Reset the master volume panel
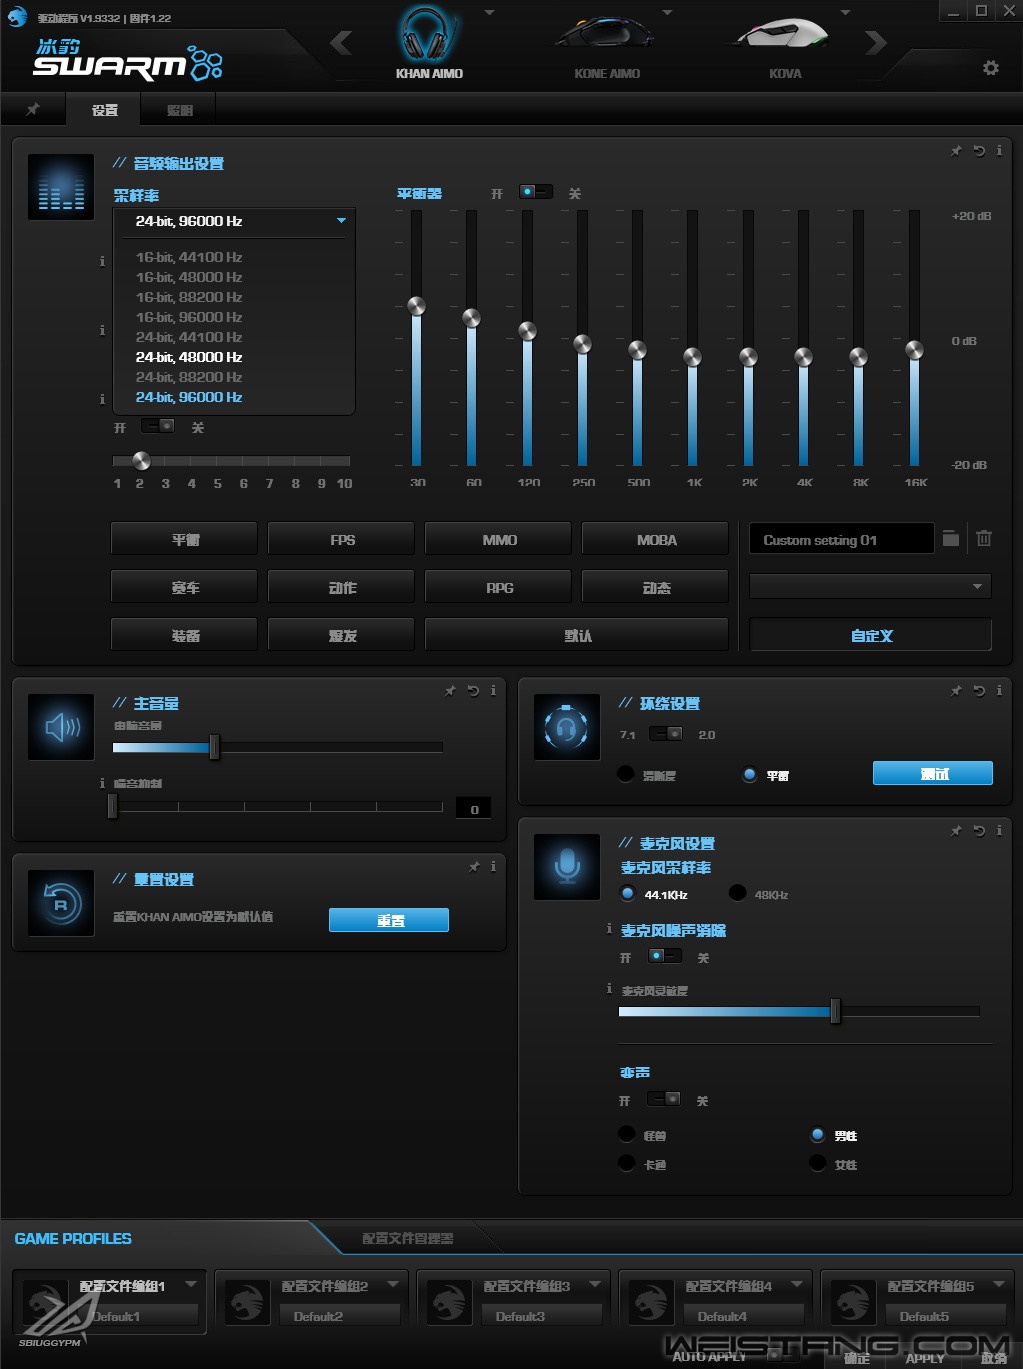Image resolution: width=1023 pixels, height=1369 pixels. pos(473,691)
